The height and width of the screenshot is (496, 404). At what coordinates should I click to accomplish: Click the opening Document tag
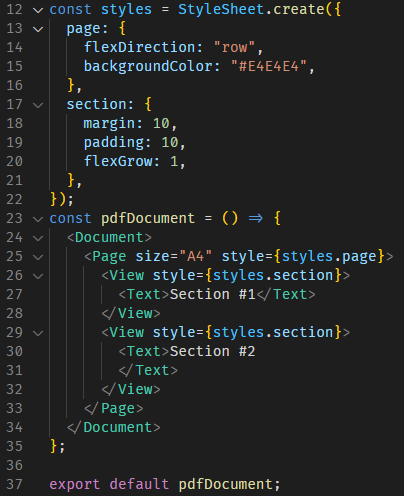109,237
